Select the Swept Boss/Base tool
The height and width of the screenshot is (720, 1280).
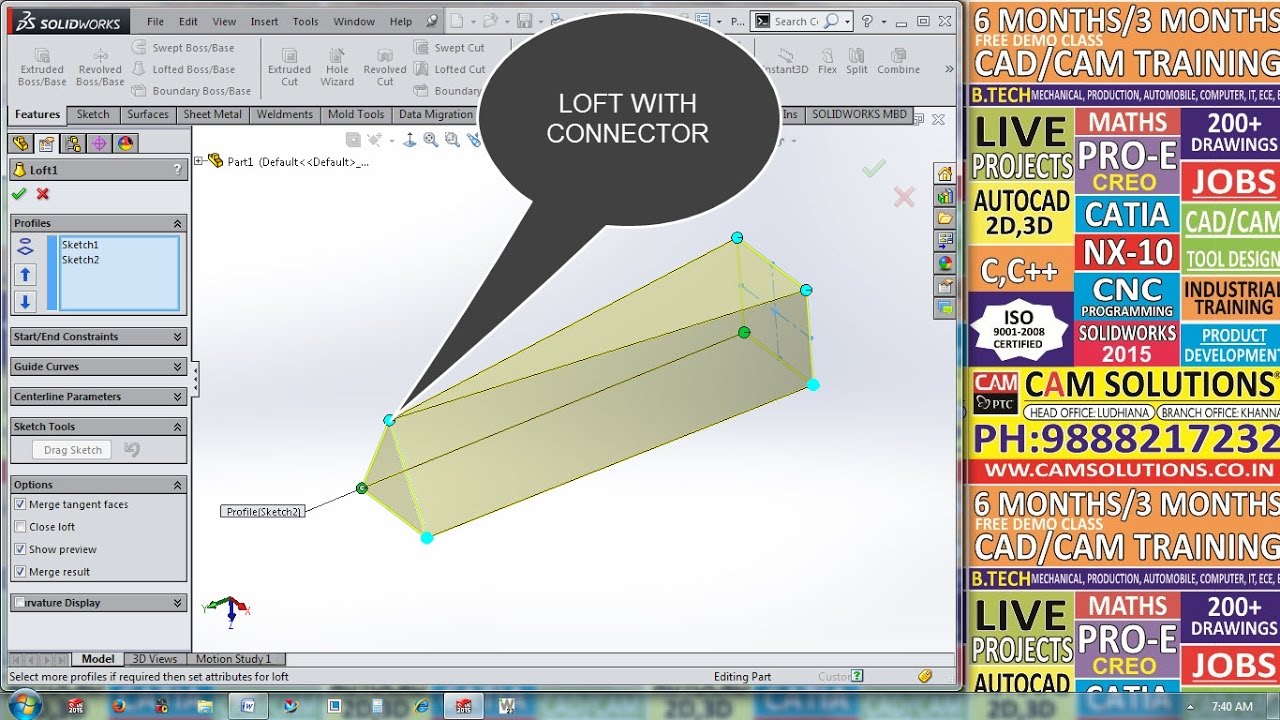[x=183, y=48]
